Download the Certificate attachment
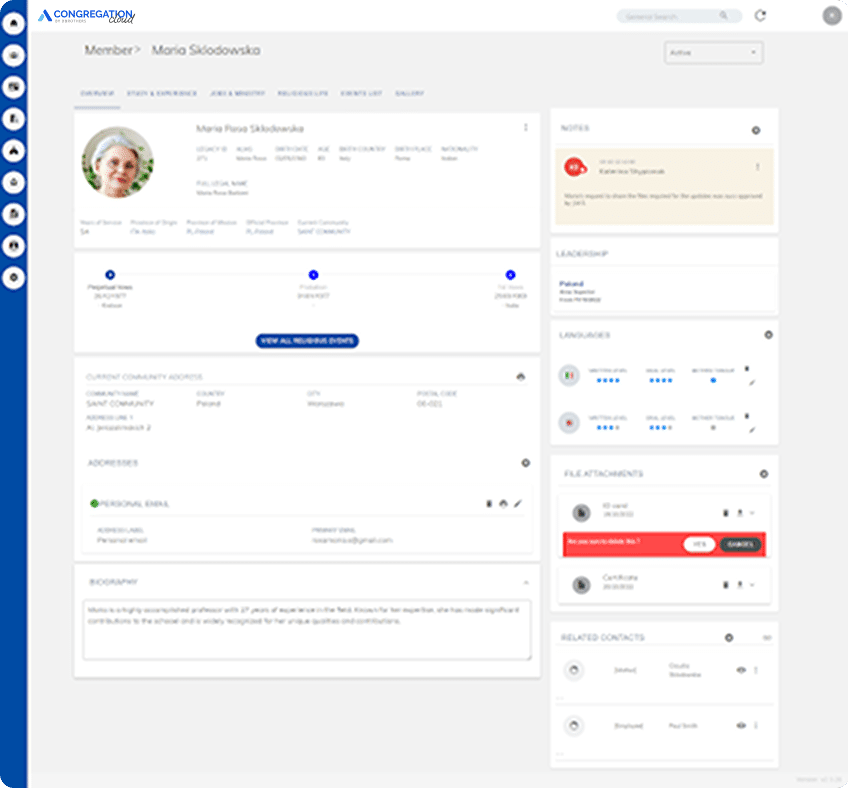The height and width of the screenshot is (788, 850). click(740, 585)
